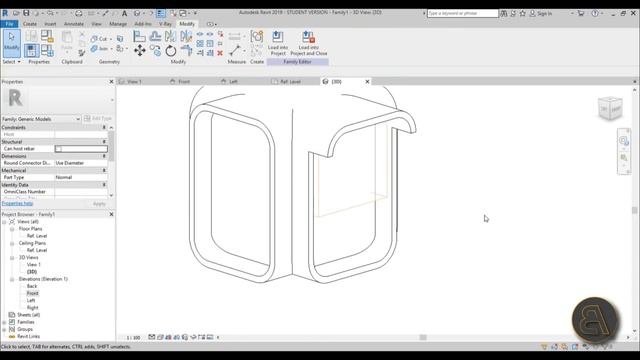Toggle the Can host rebar checkbox
Viewport: 640px width, 360px height.
click(x=58, y=149)
